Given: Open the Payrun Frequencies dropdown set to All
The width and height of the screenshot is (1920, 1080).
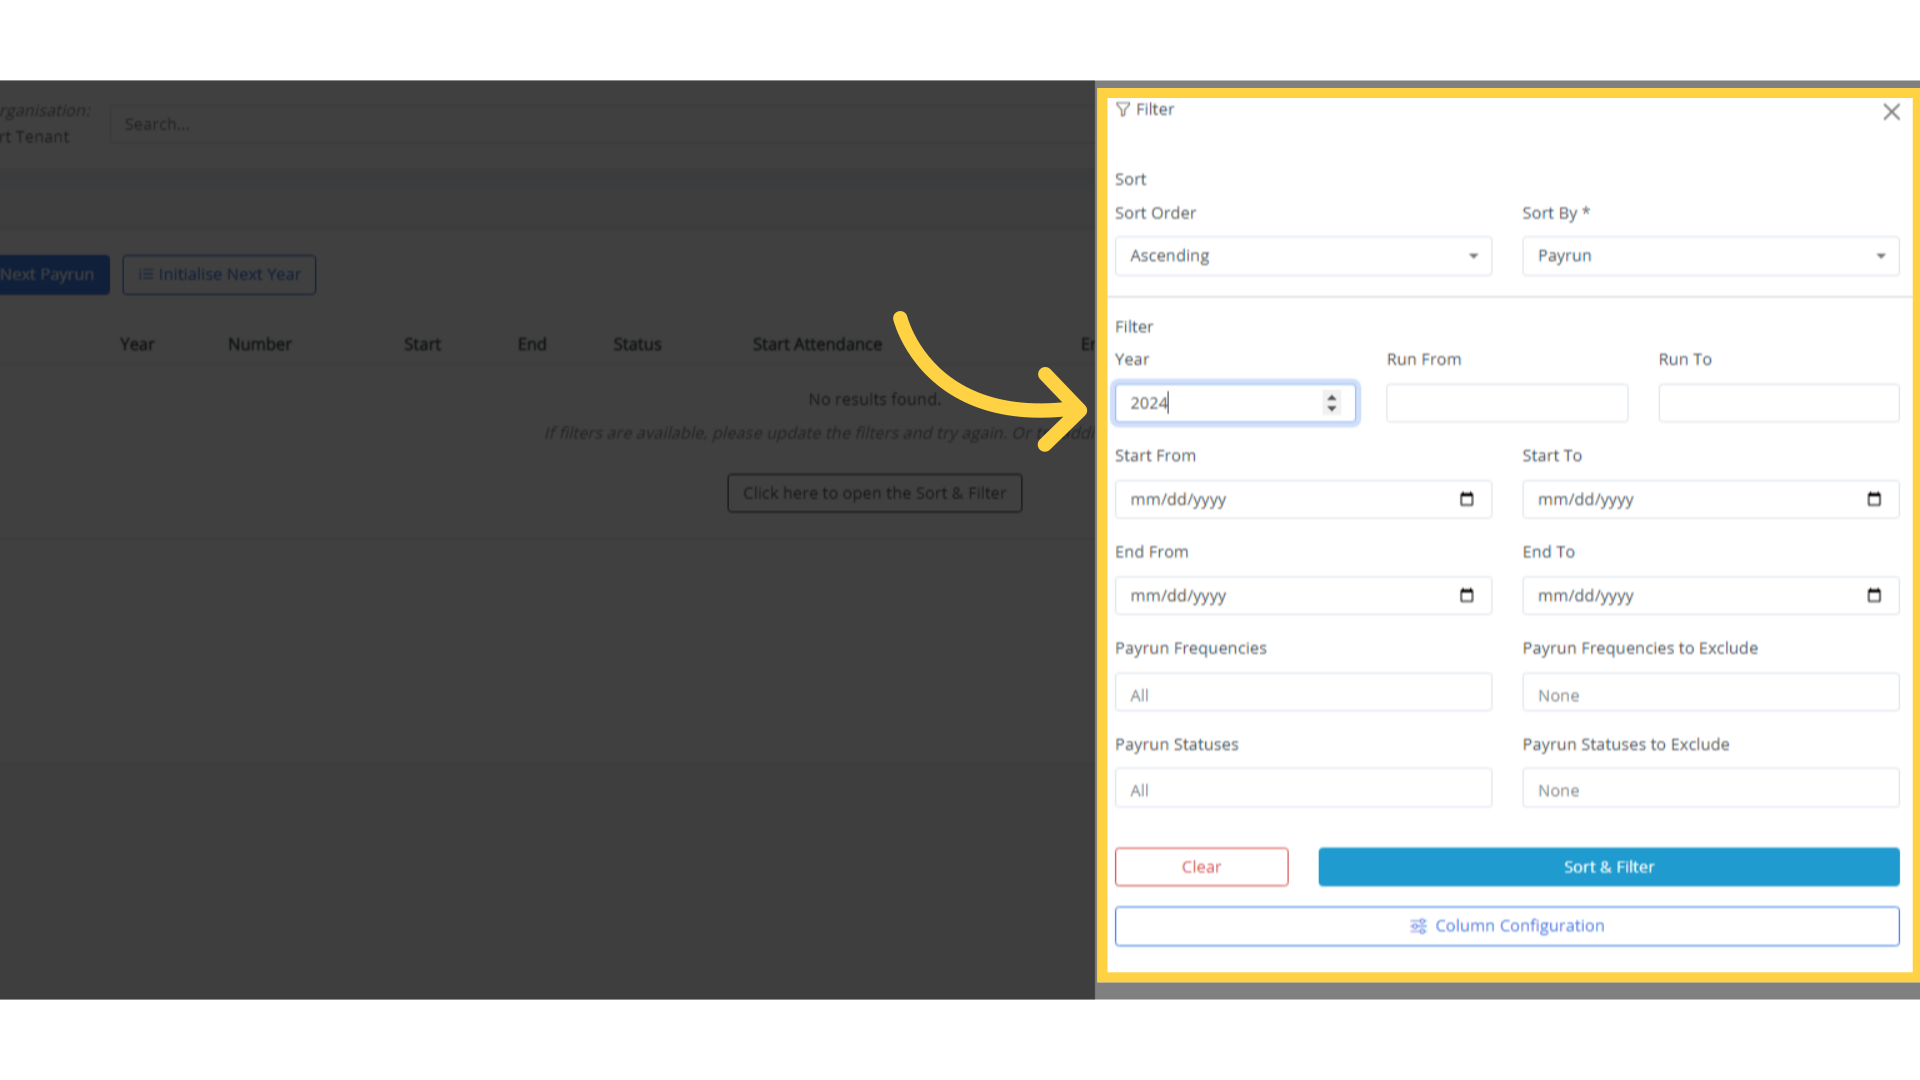Looking at the screenshot, I should tap(1303, 692).
